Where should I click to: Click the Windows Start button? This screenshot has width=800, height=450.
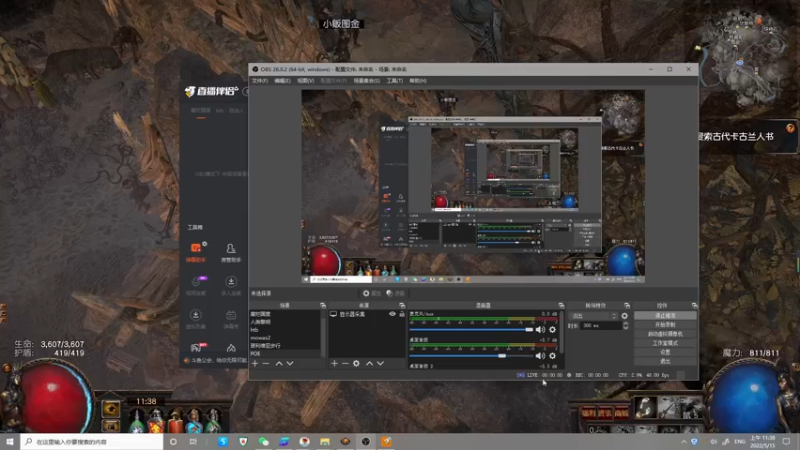[x=10, y=441]
